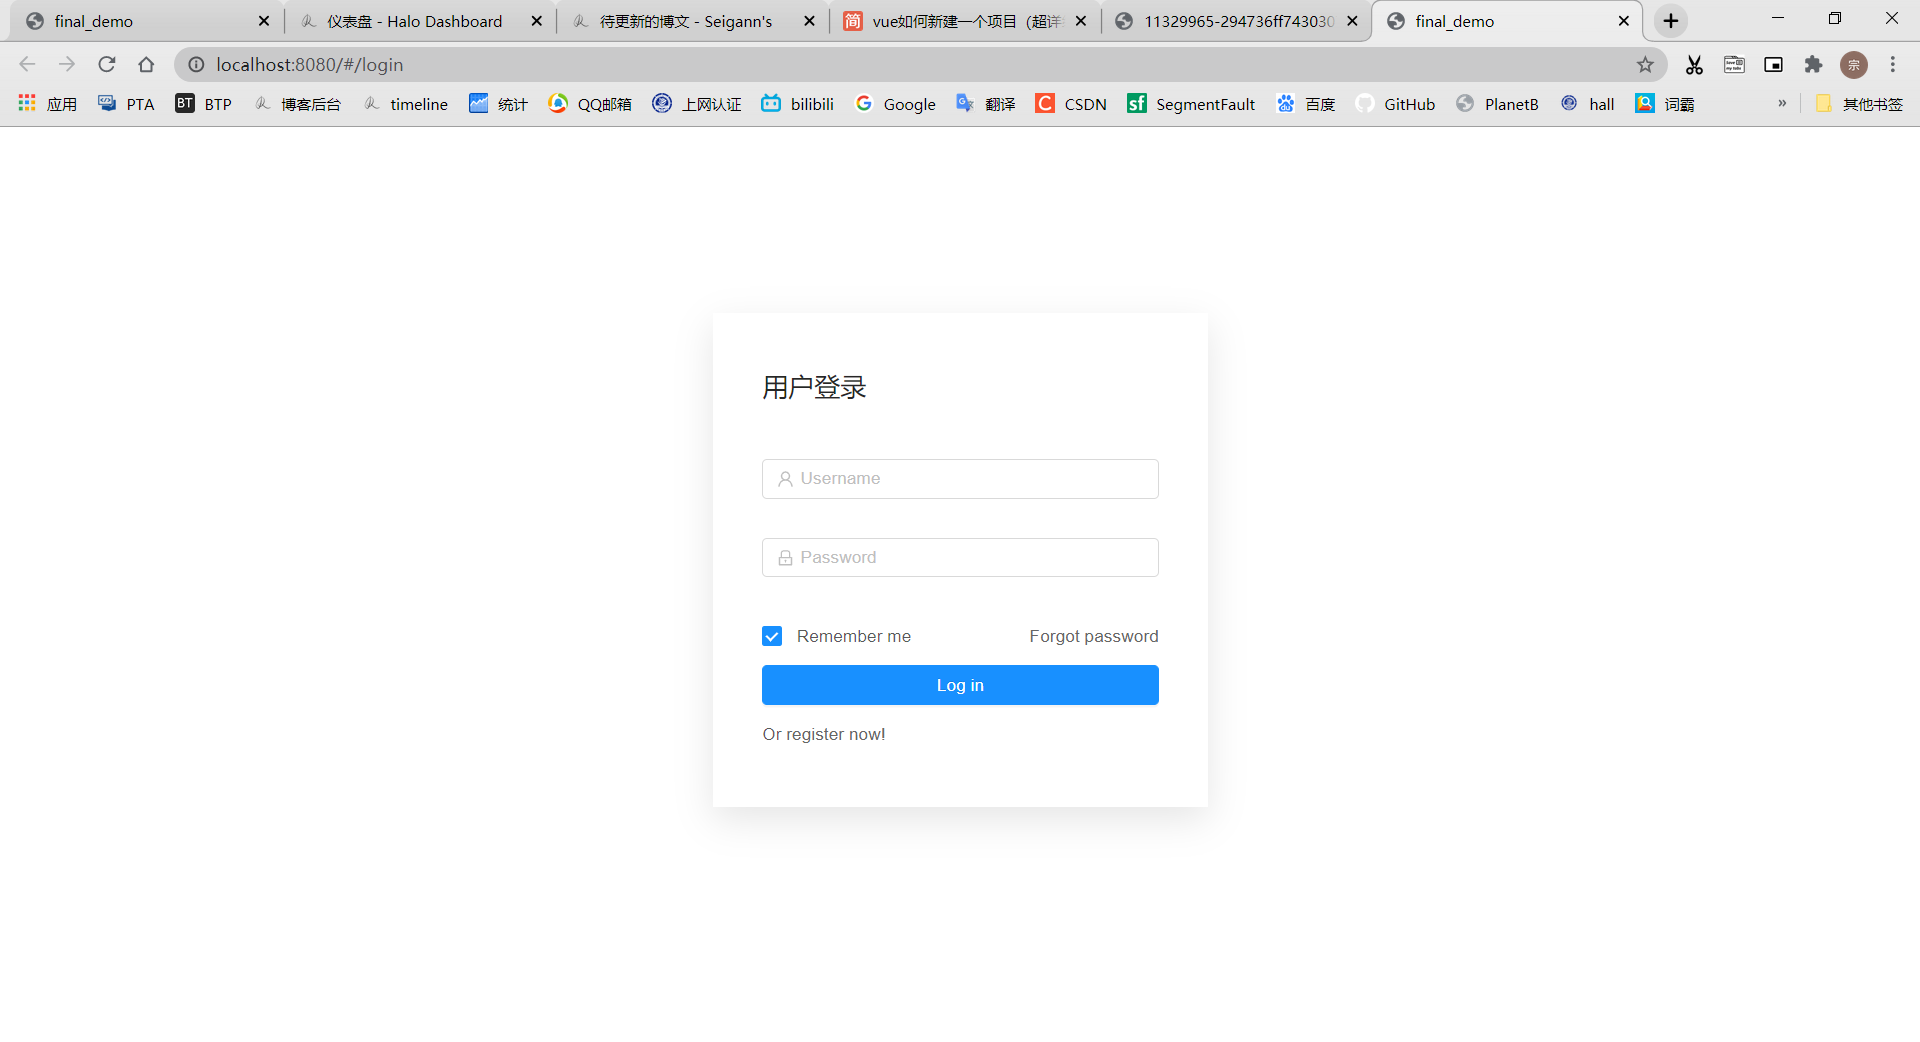Open the hall bookmark
The height and width of the screenshot is (1042, 1920).
(x=1588, y=104)
